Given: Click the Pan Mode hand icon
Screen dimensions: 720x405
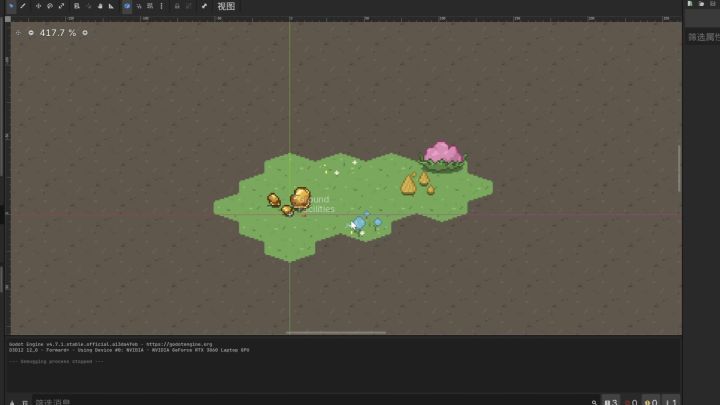Looking at the screenshot, I should (x=100, y=6).
